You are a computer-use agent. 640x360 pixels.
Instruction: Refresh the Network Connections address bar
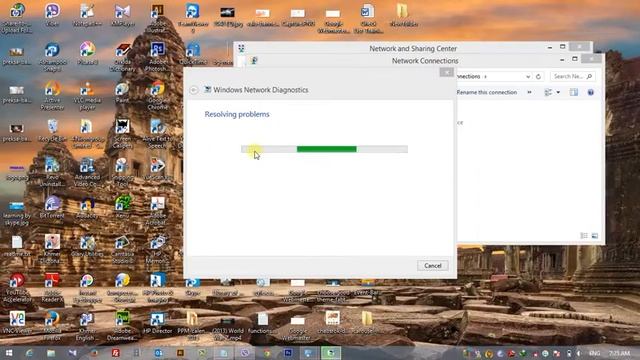pyautogui.click(x=538, y=76)
